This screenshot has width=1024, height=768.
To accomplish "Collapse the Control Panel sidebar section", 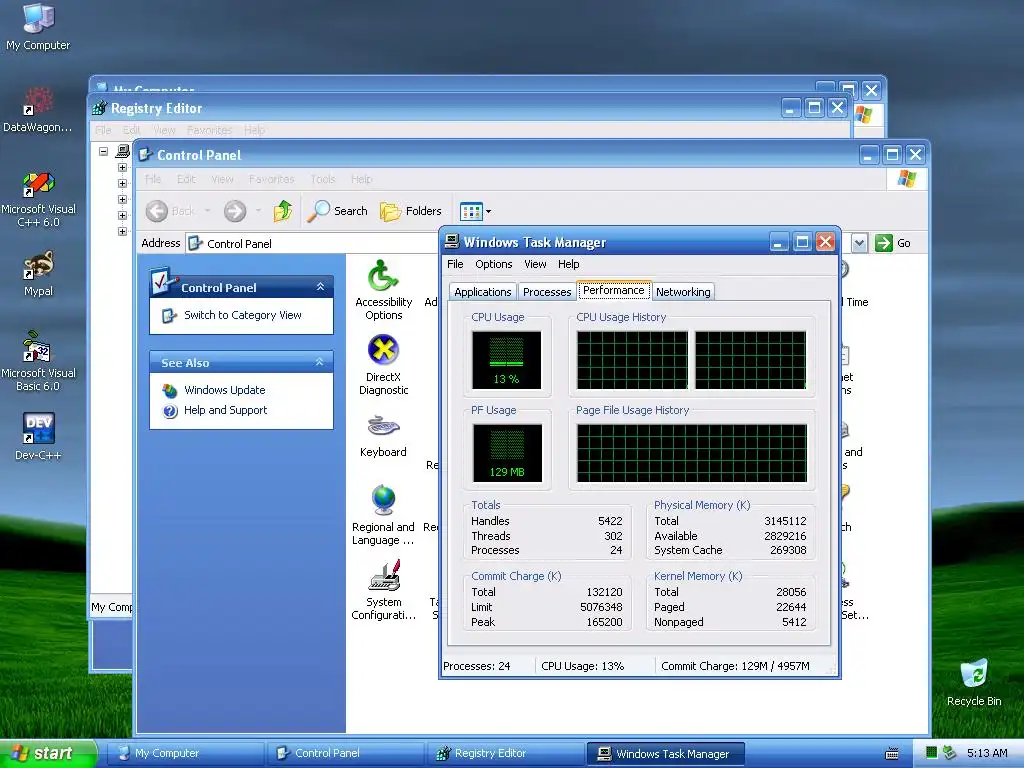I will (320, 287).
